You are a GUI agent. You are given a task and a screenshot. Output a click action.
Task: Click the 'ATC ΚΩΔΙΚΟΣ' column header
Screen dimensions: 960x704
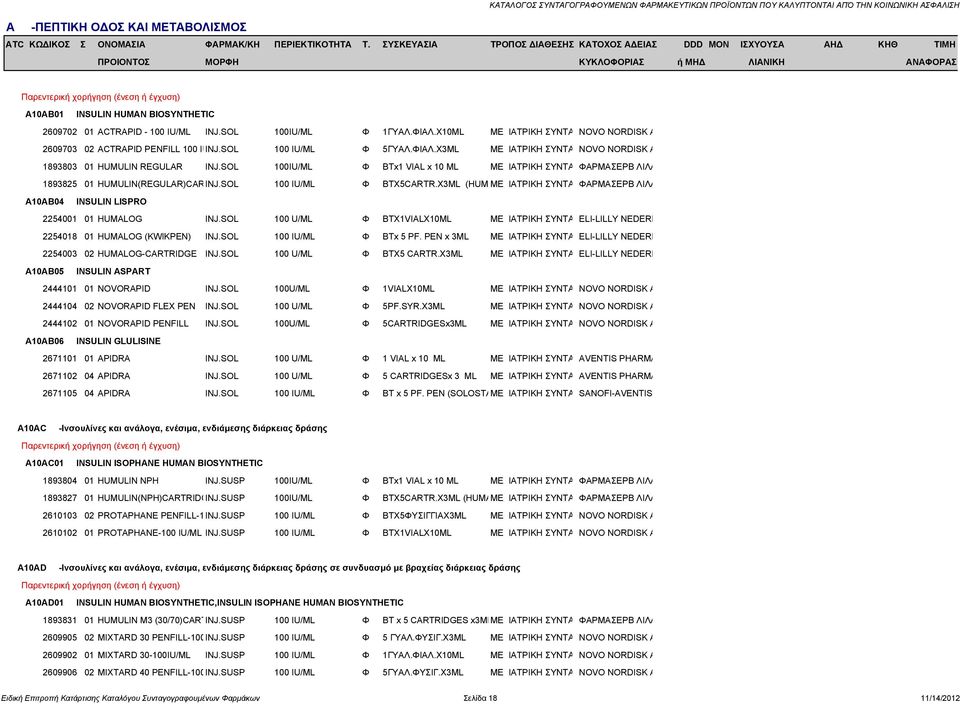(37, 44)
